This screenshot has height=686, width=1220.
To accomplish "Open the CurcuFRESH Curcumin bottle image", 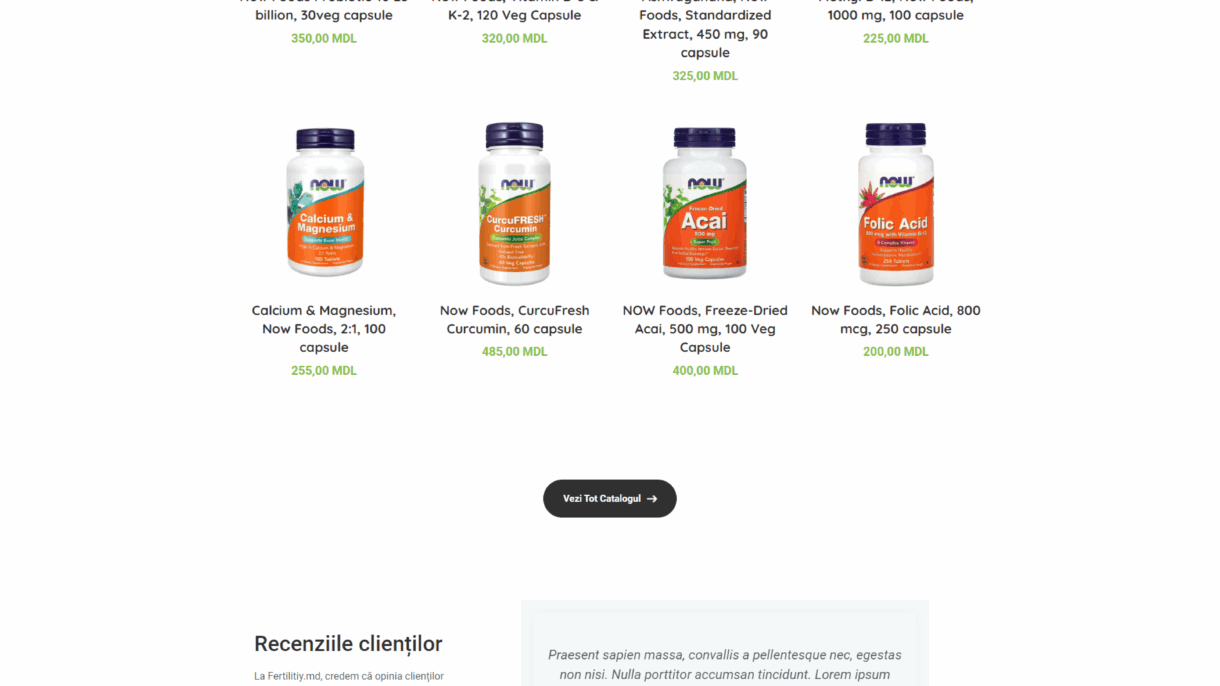I will pos(515,202).
